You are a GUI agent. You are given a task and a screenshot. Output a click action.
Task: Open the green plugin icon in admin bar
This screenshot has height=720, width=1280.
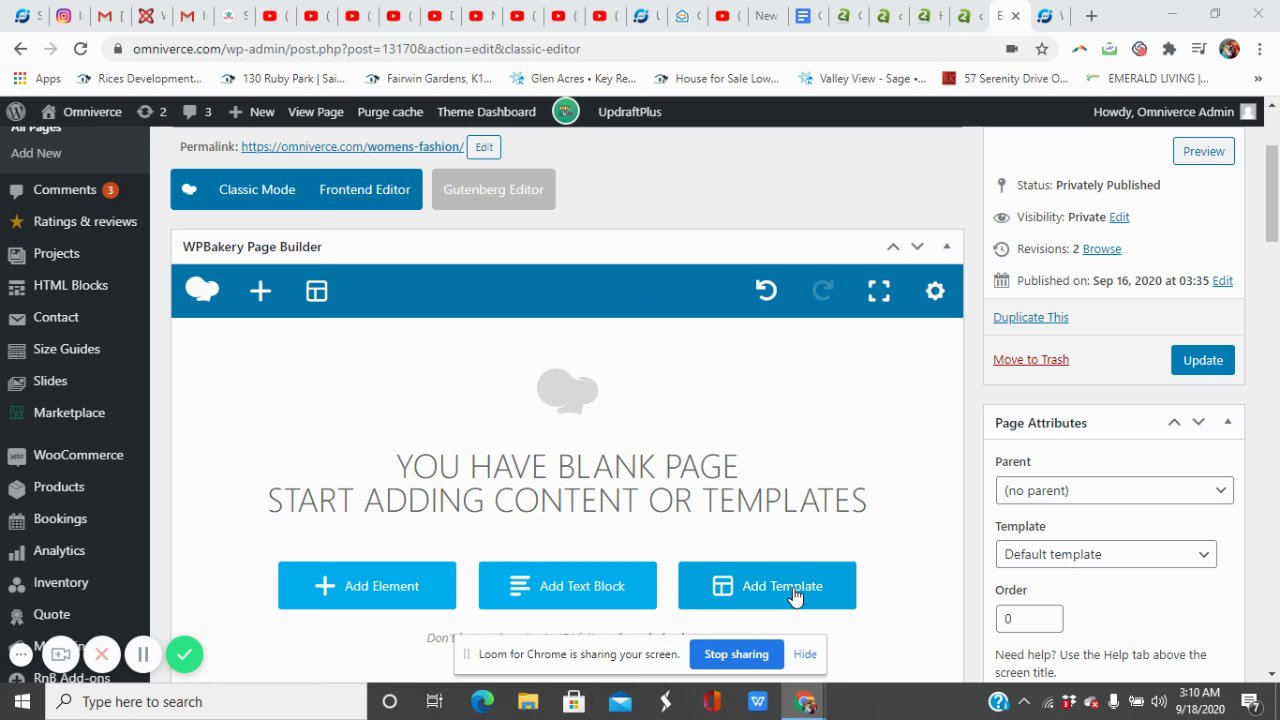click(x=566, y=112)
